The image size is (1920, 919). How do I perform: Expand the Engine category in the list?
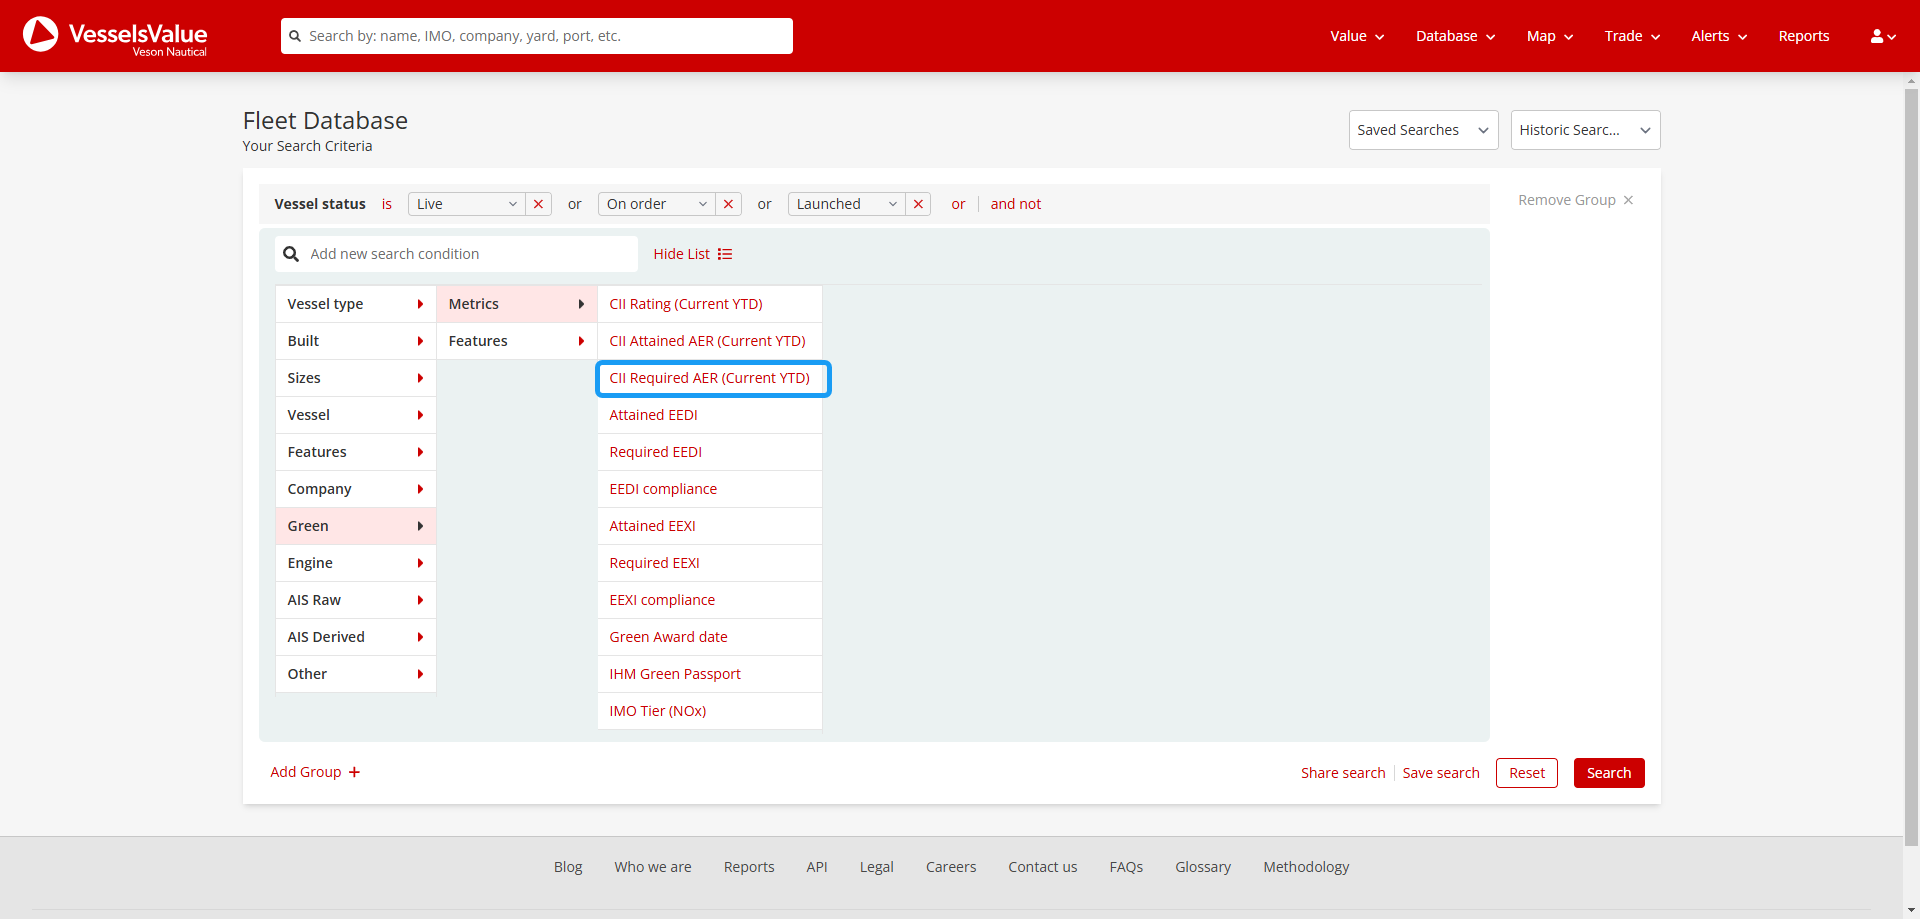pyautogui.click(x=355, y=563)
